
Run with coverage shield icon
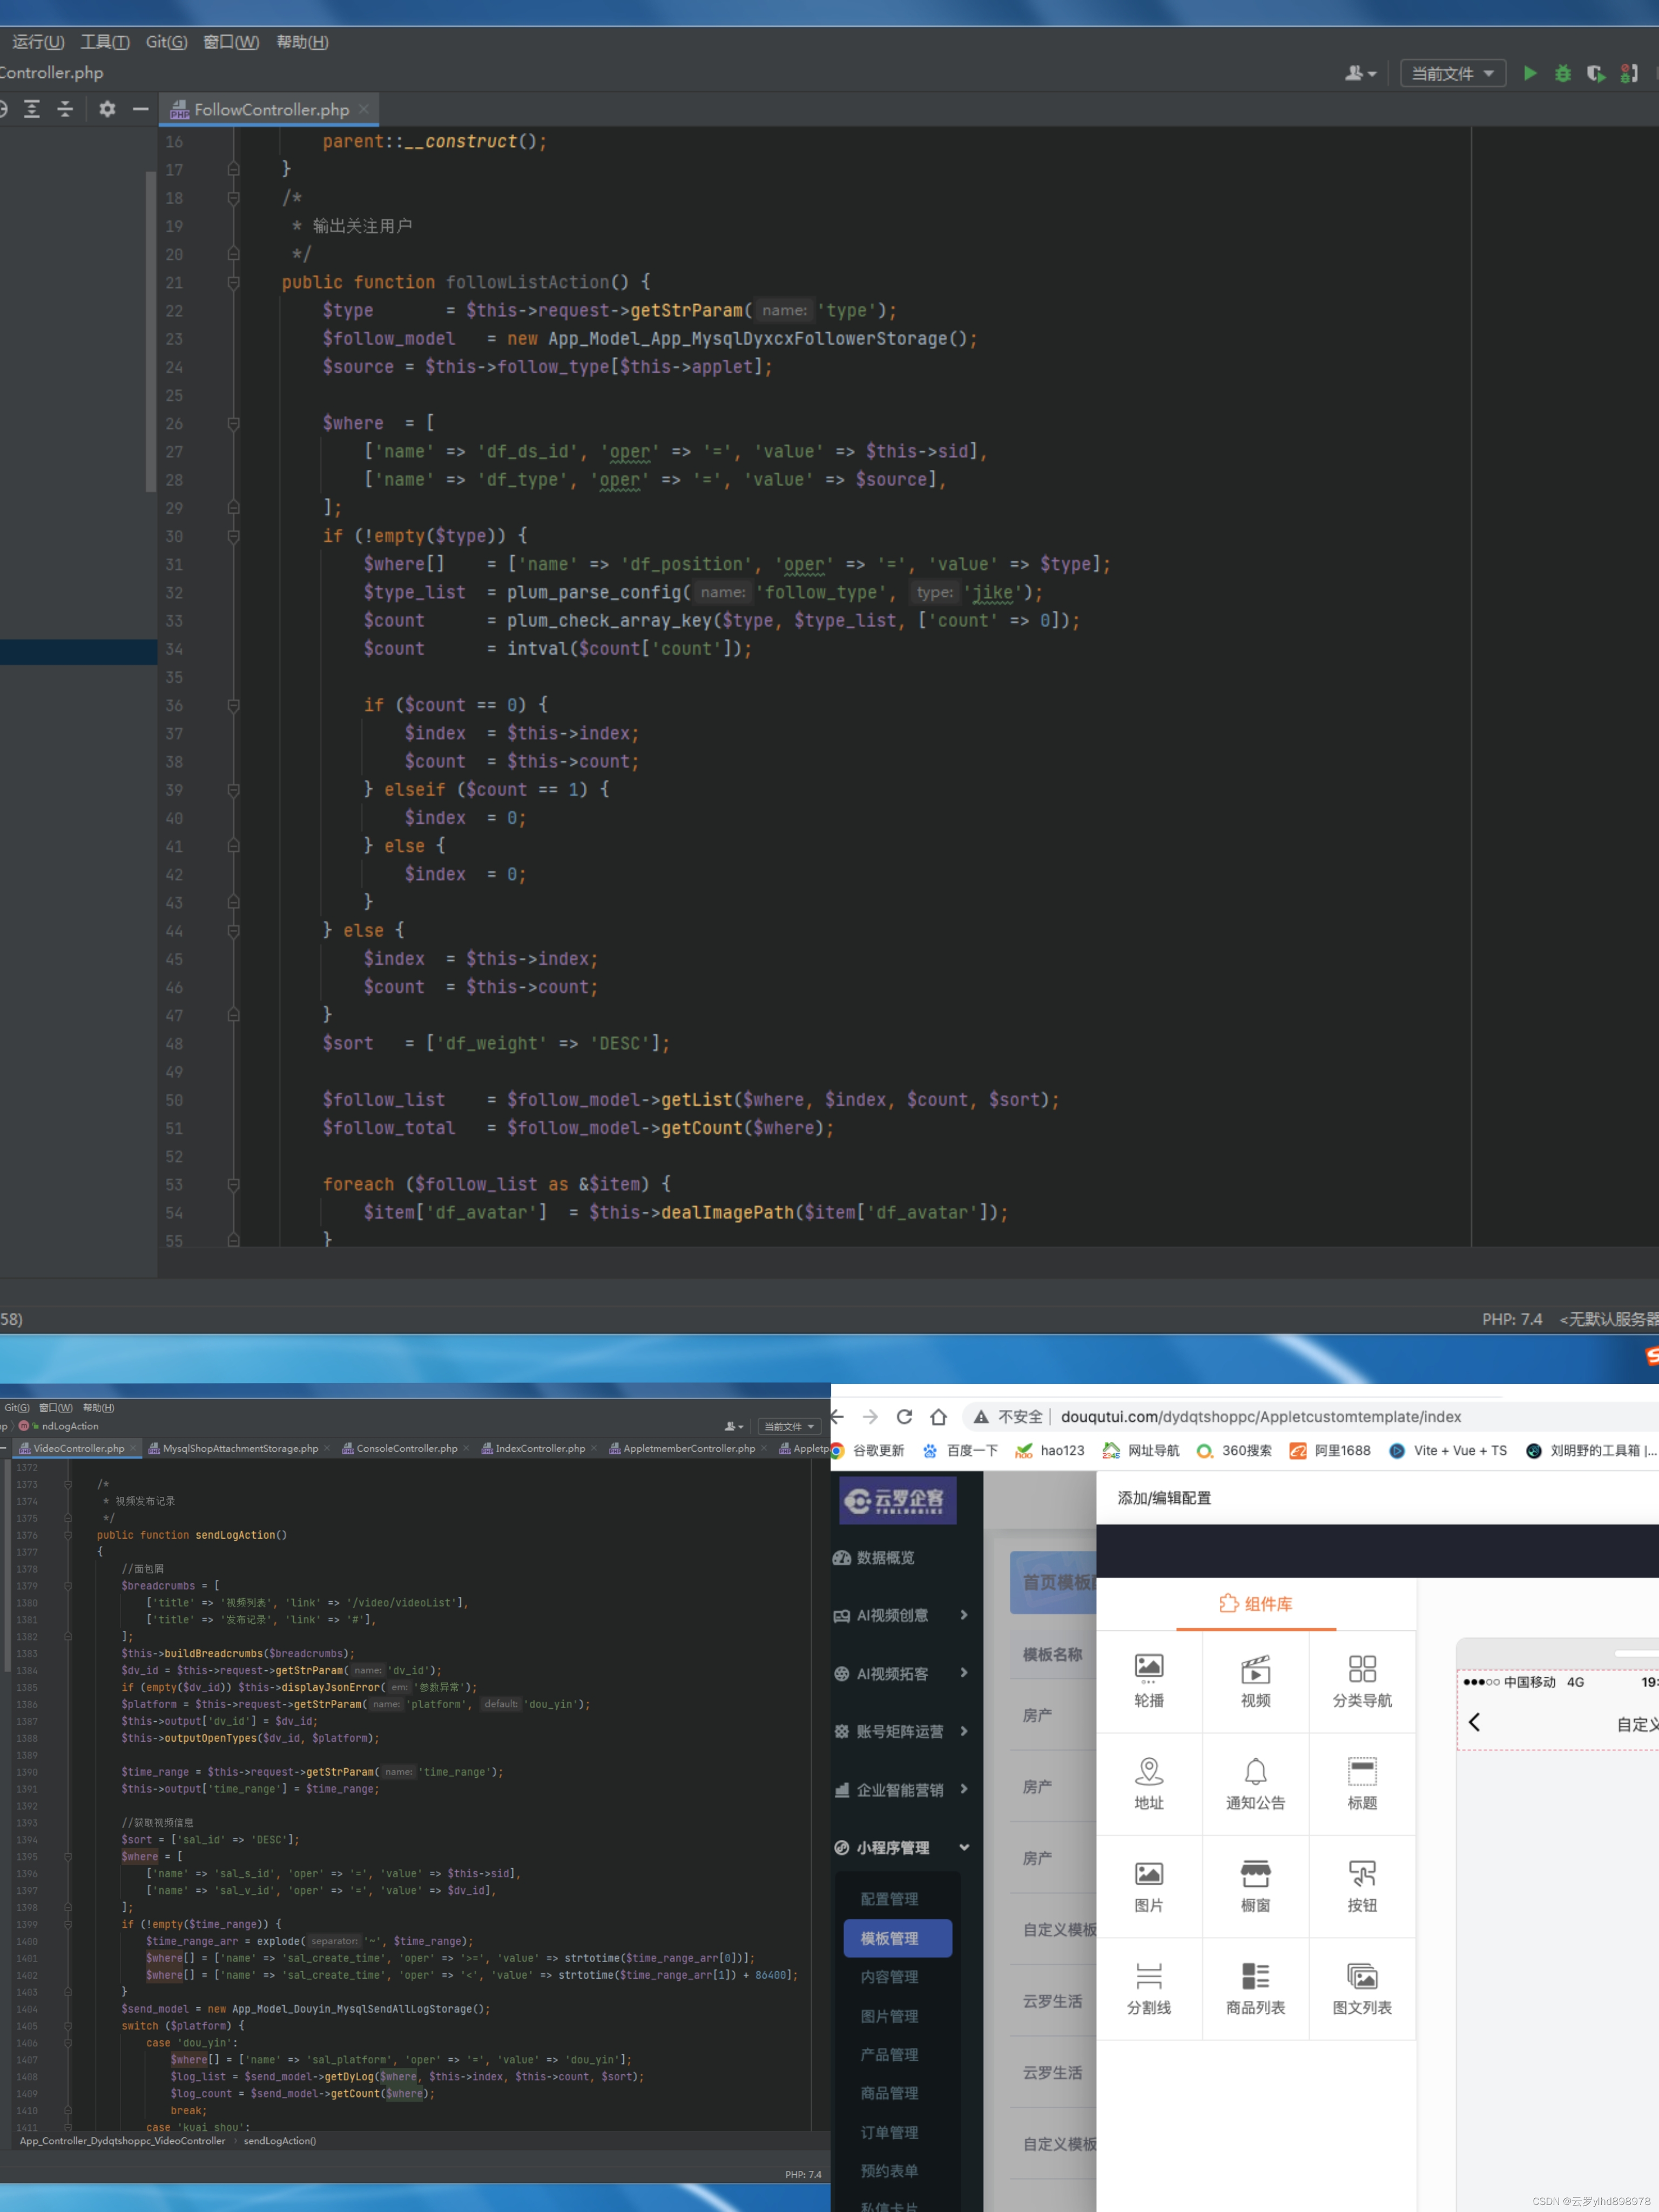click(x=1595, y=73)
